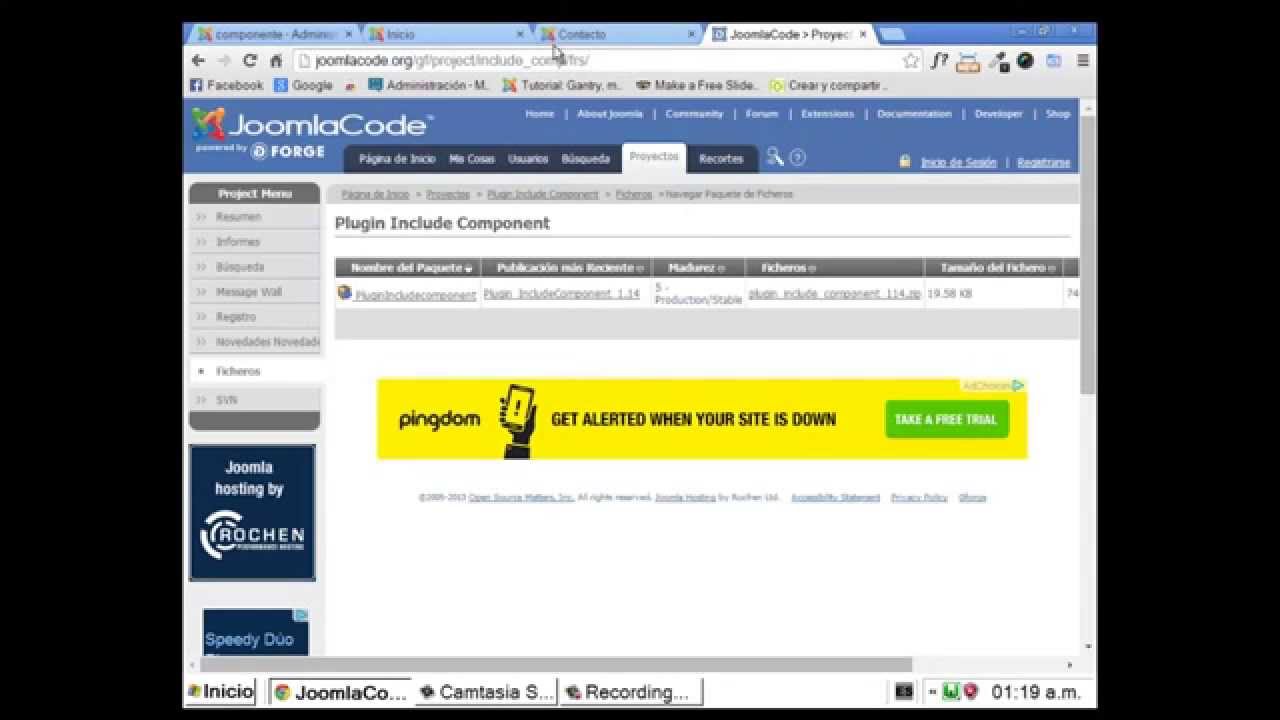Screen dimensions: 1280x720
Task: Open the font finder 'f?' extension
Action: tap(938, 60)
